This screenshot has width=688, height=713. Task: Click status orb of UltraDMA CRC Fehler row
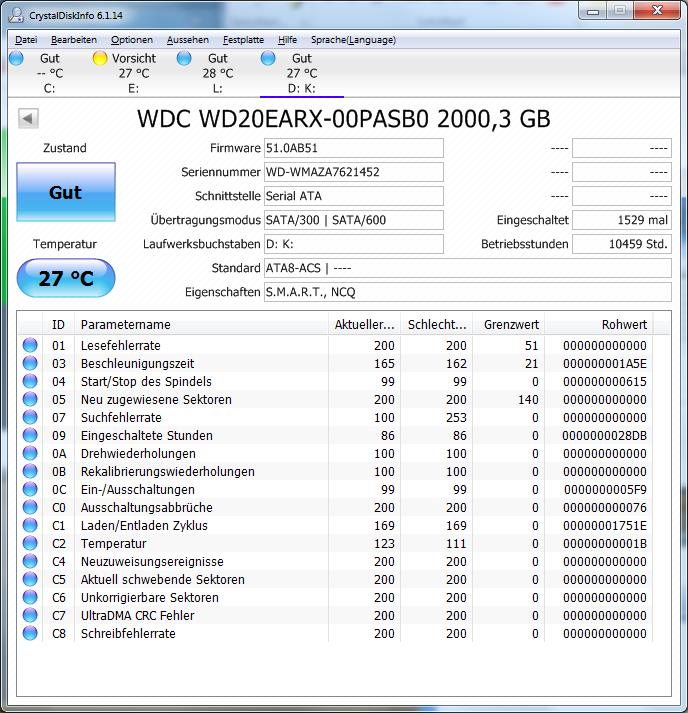point(30,615)
